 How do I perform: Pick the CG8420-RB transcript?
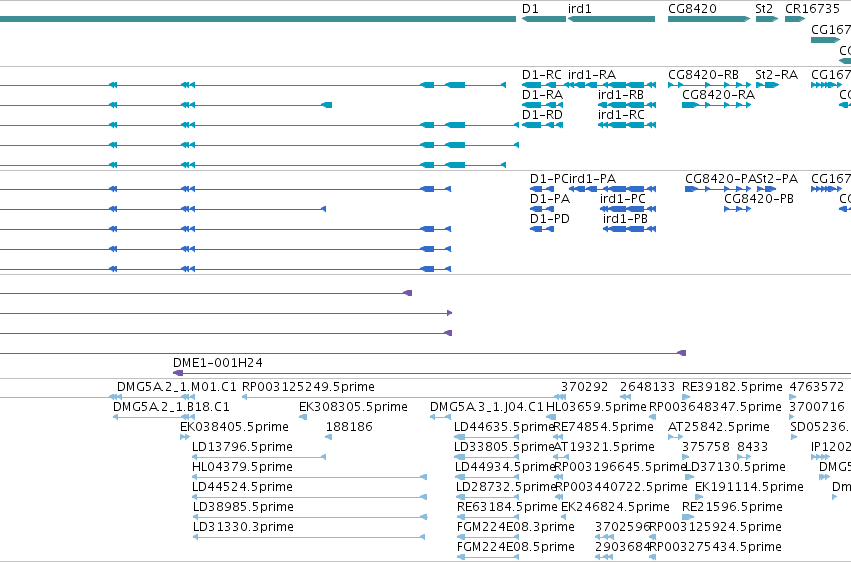pos(709,85)
